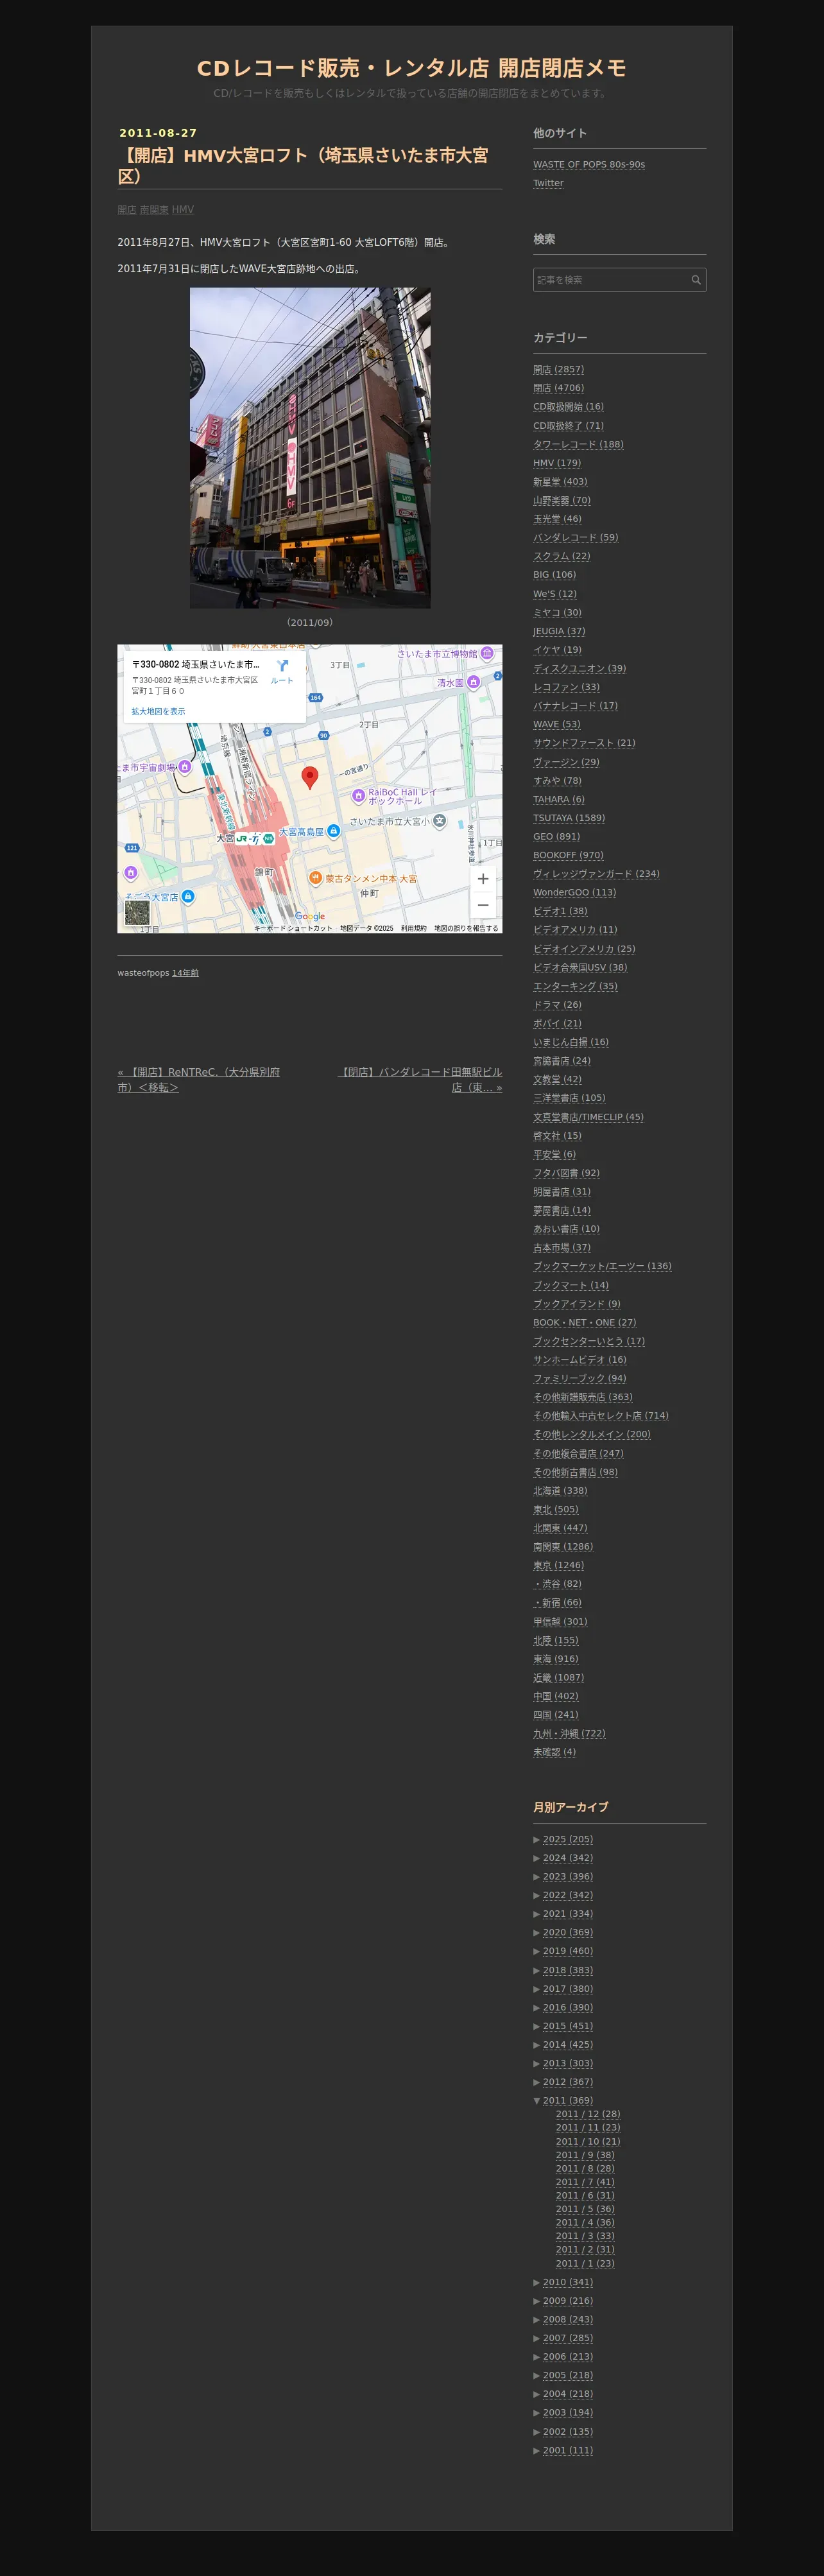Open WASTE OF POPS 80s-90s site
Viewport: 824px width, 2576px height.
point(589,164)
